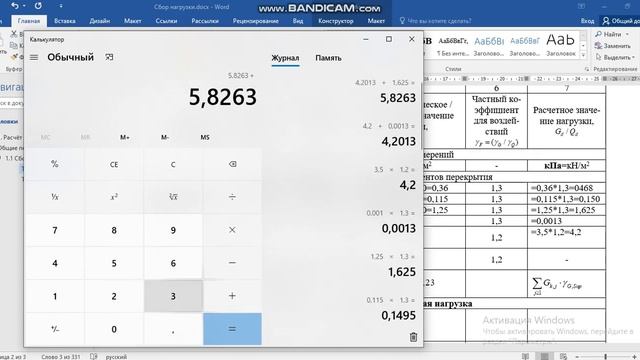This screenshot has width=640, height=360.
Task: Click the square root key
Action: click(x=173, y=197)
